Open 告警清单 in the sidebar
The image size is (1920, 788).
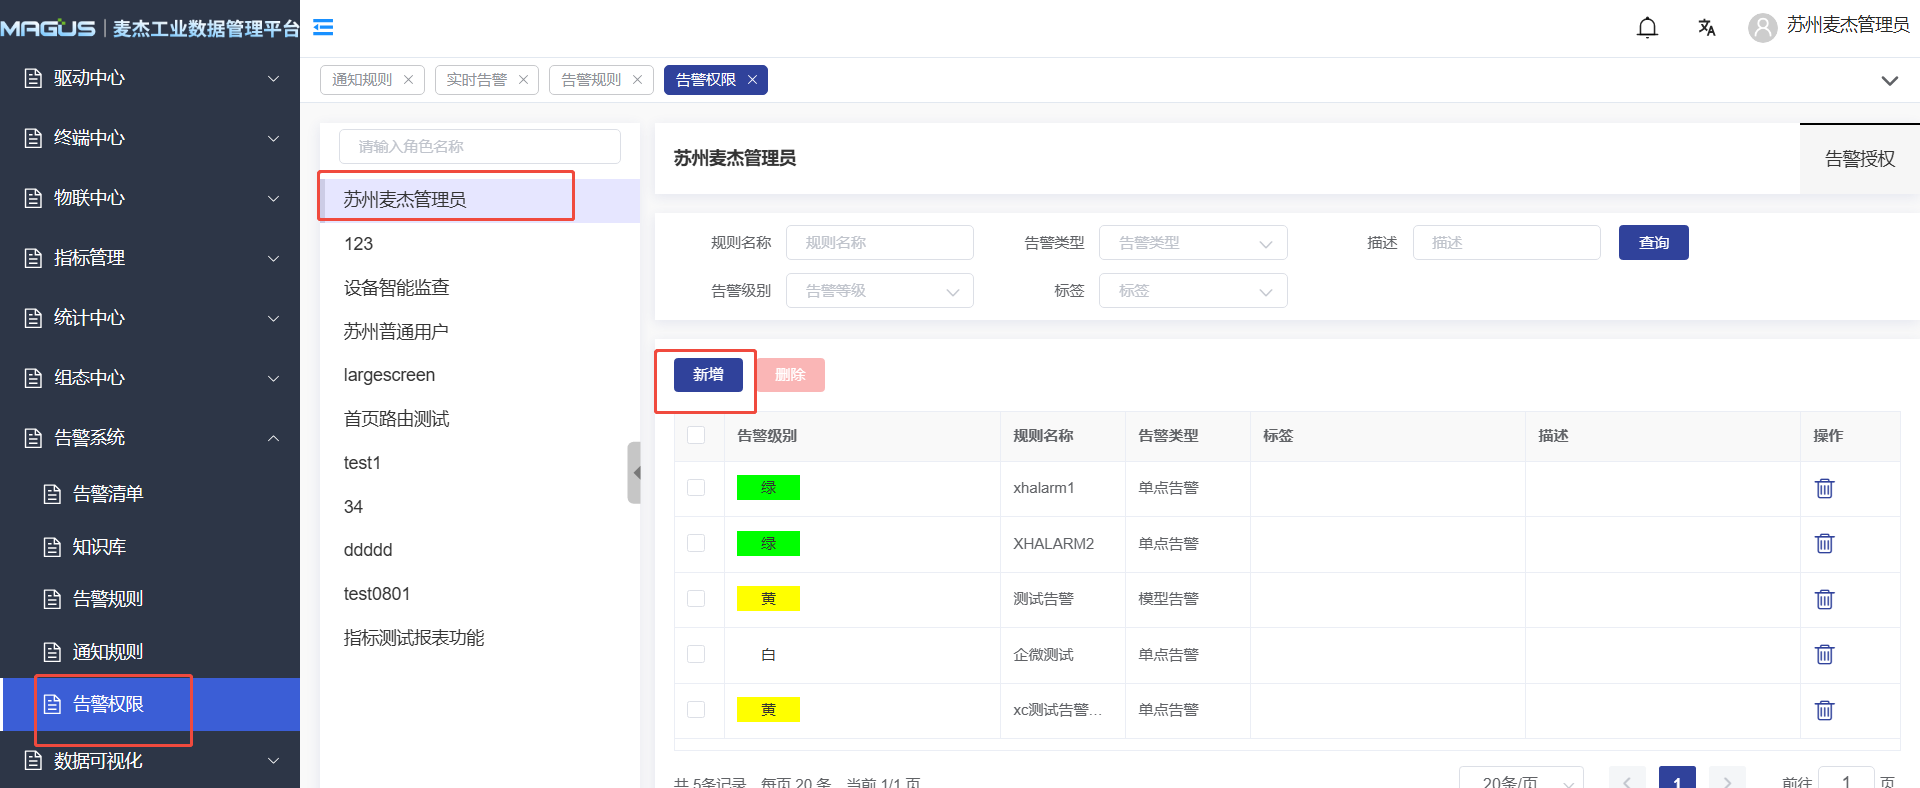click(x=108, y=494)
